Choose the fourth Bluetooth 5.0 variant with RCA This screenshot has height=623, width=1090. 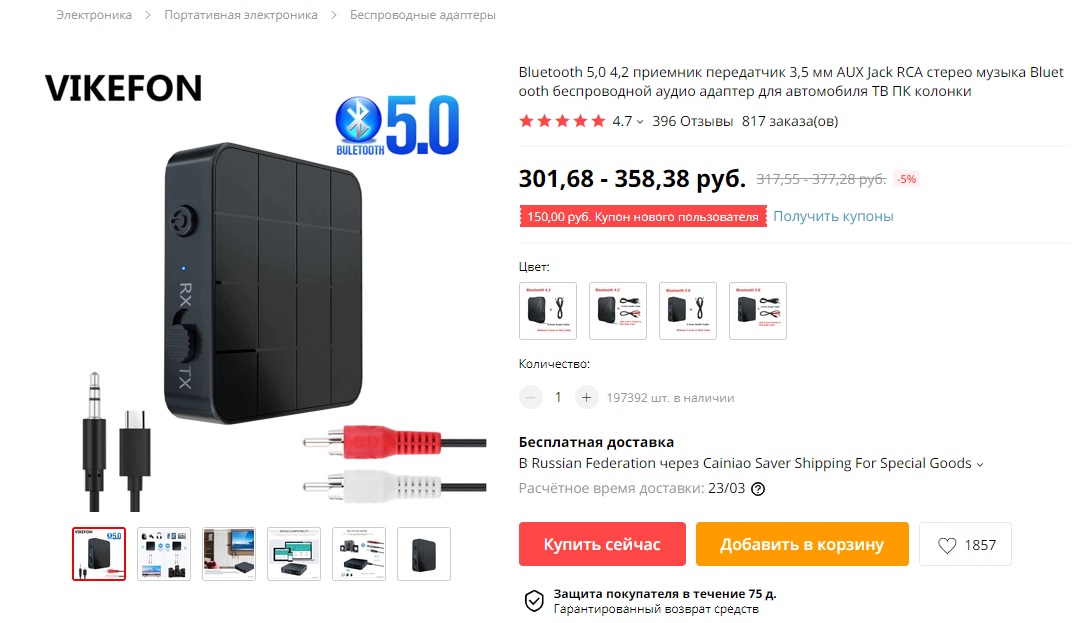[x=758, y=311]
